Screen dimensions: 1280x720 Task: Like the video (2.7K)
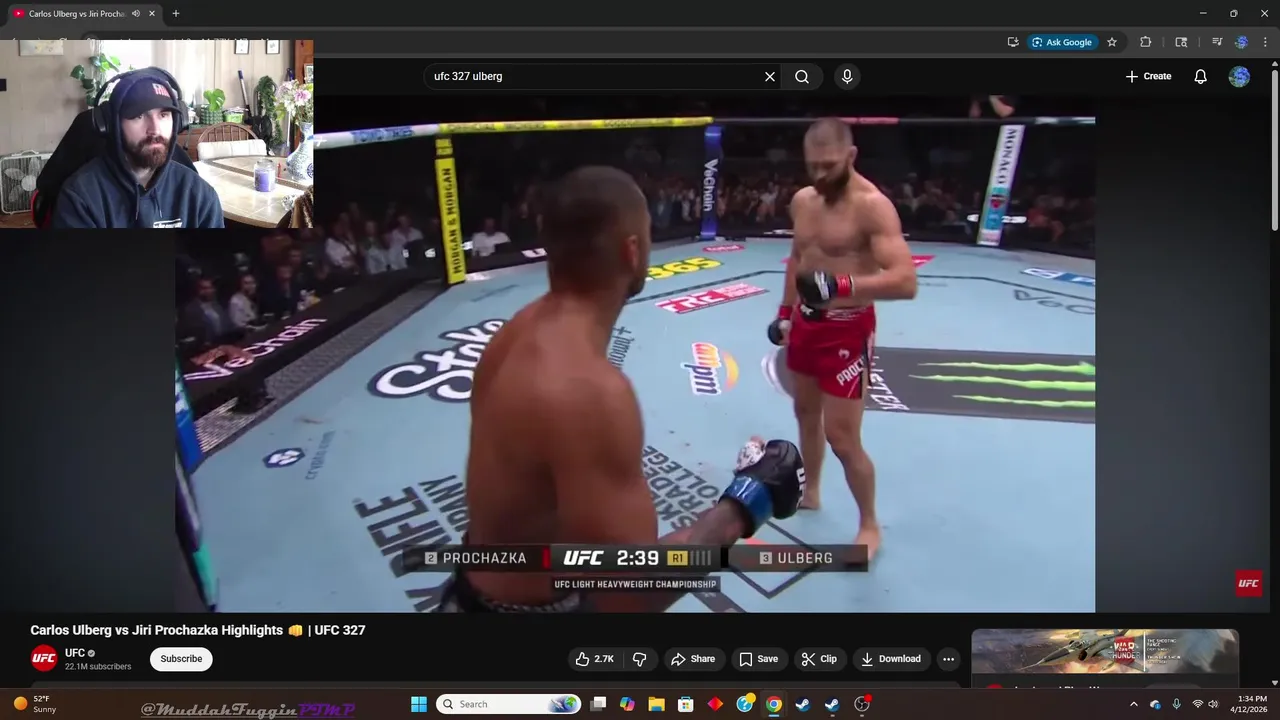pos(594,659)
